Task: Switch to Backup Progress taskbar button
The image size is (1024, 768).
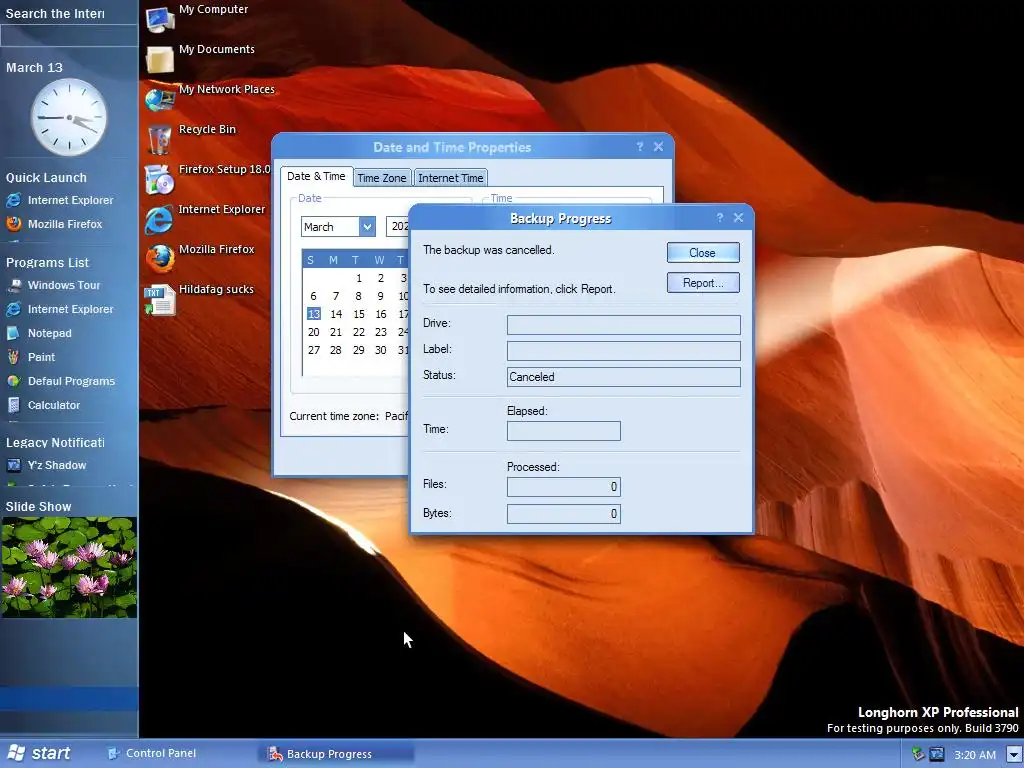Action: click(337, 754)
